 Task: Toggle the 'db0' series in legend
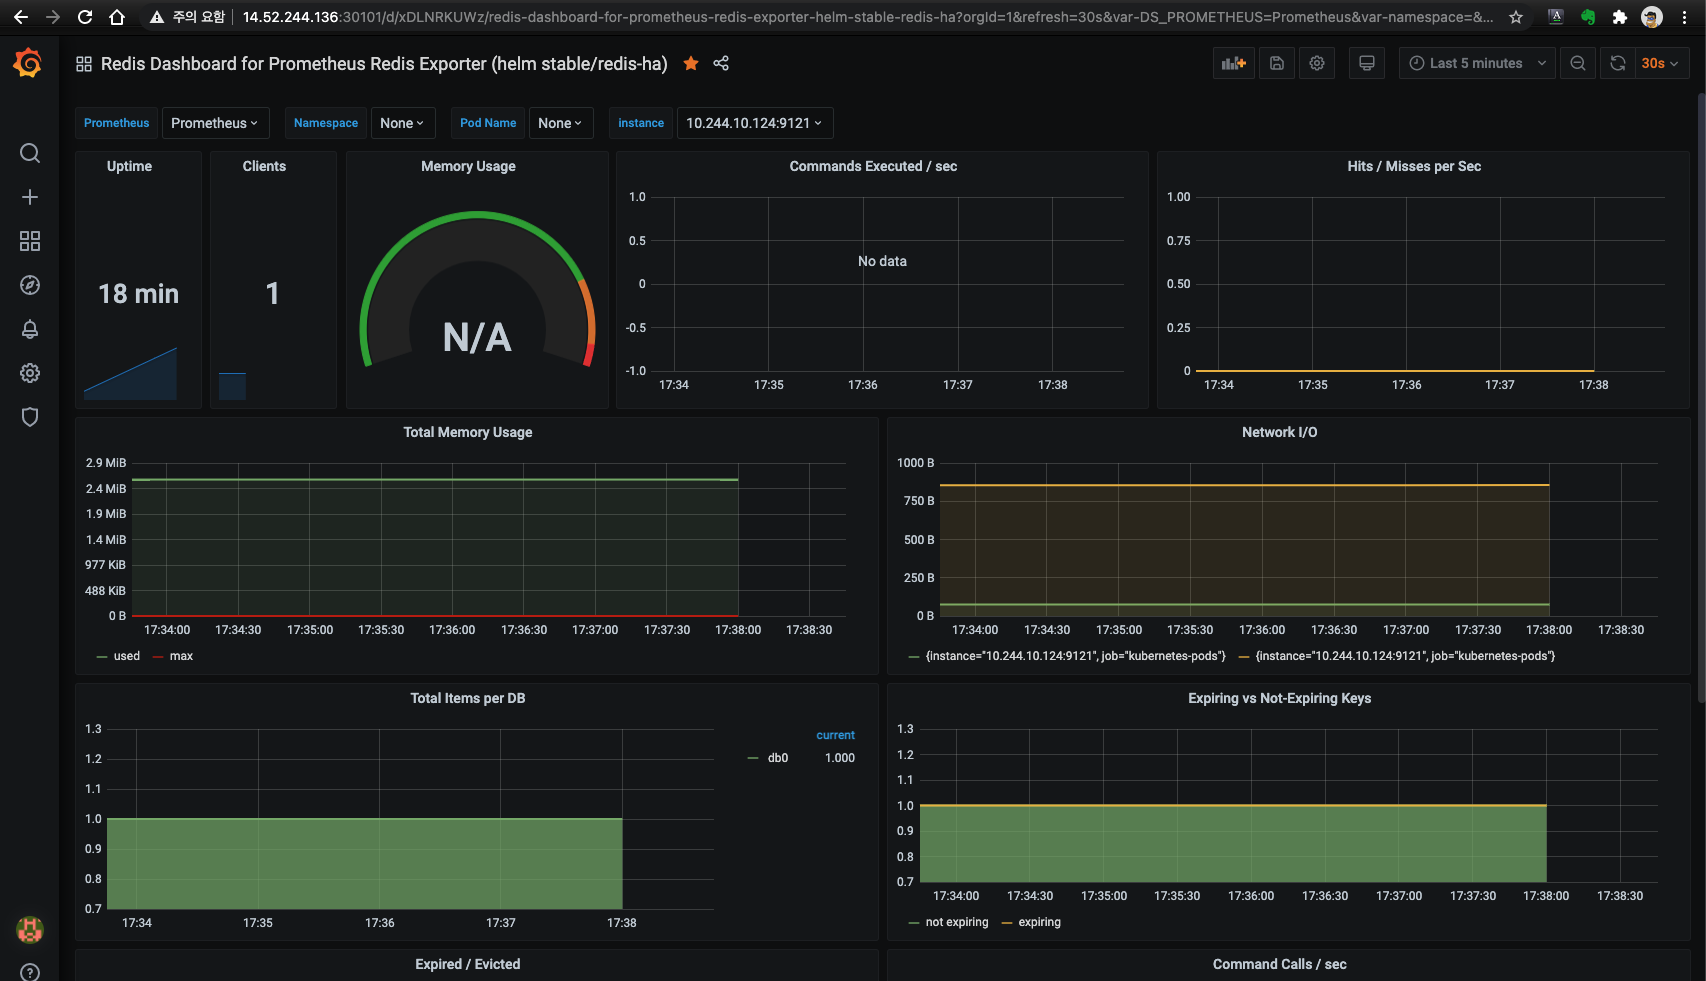(778, 758)
